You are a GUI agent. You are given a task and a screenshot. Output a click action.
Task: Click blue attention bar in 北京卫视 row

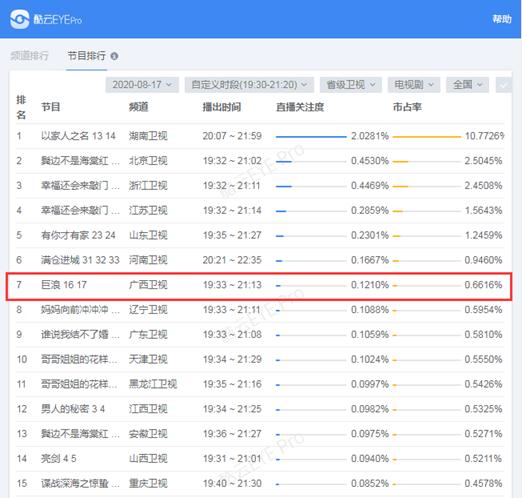tap(284, 162)
